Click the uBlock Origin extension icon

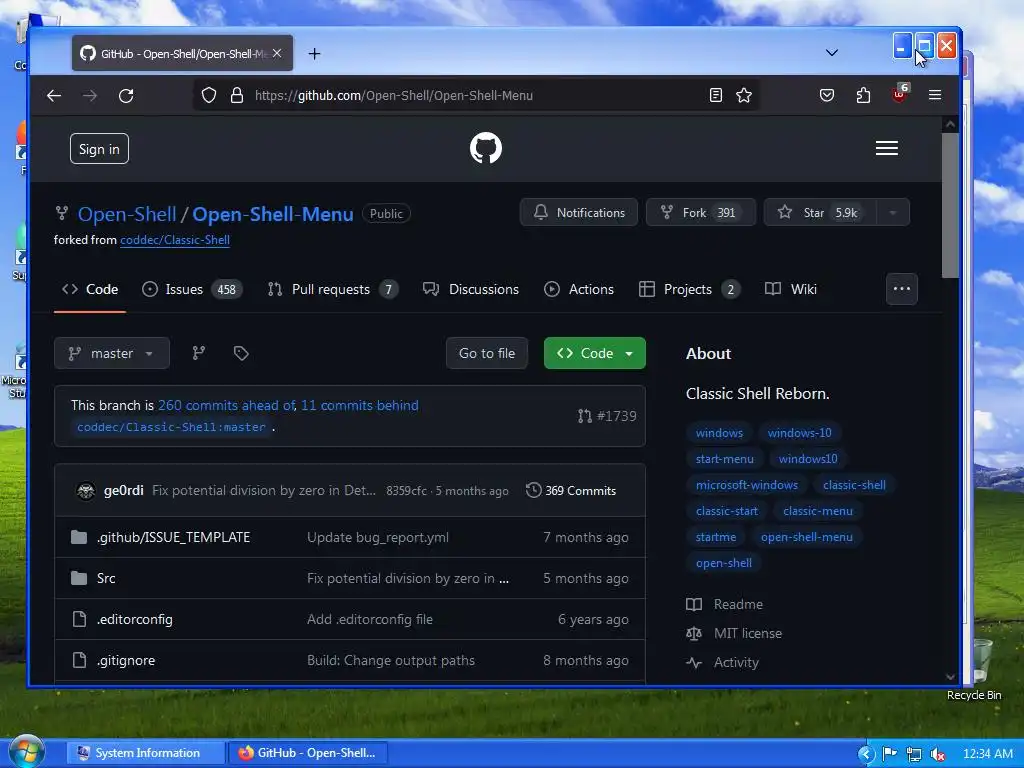point(899,94)
